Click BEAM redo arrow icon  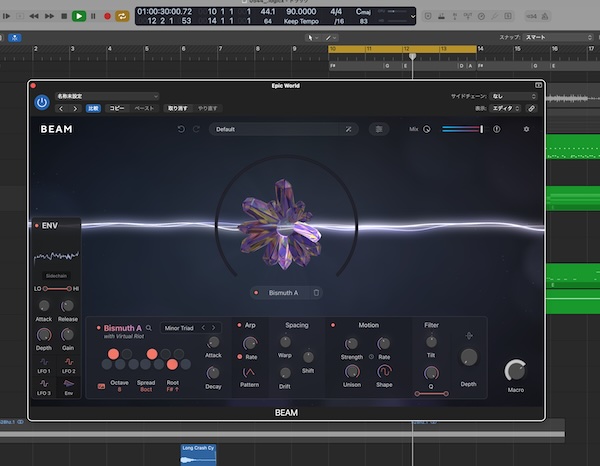tap(196, 129)
